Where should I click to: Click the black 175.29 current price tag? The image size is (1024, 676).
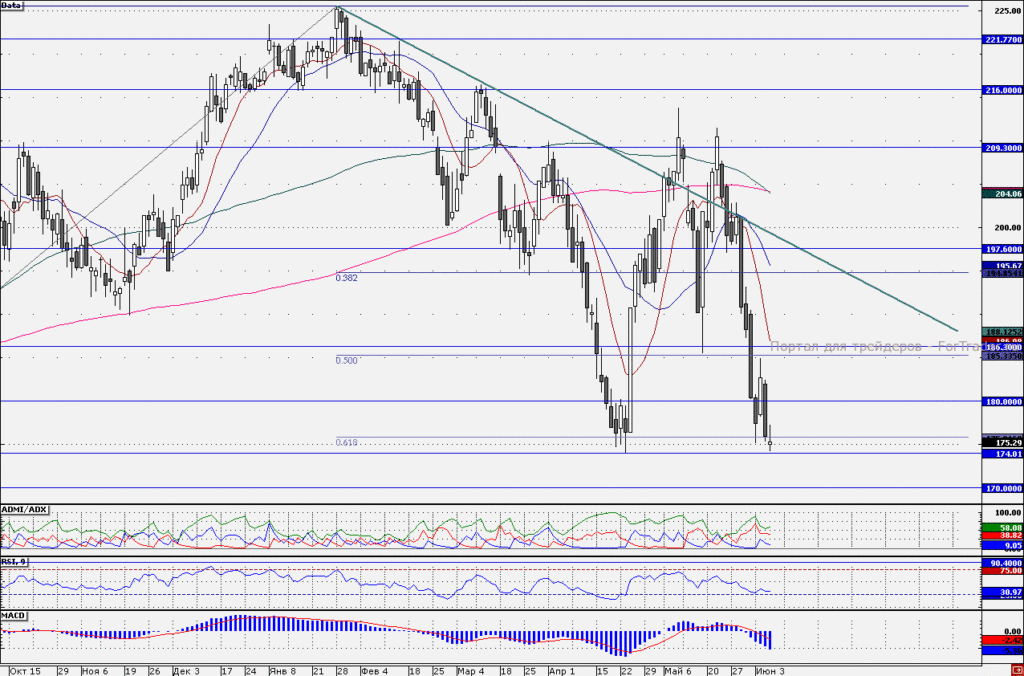(1002, 443)
